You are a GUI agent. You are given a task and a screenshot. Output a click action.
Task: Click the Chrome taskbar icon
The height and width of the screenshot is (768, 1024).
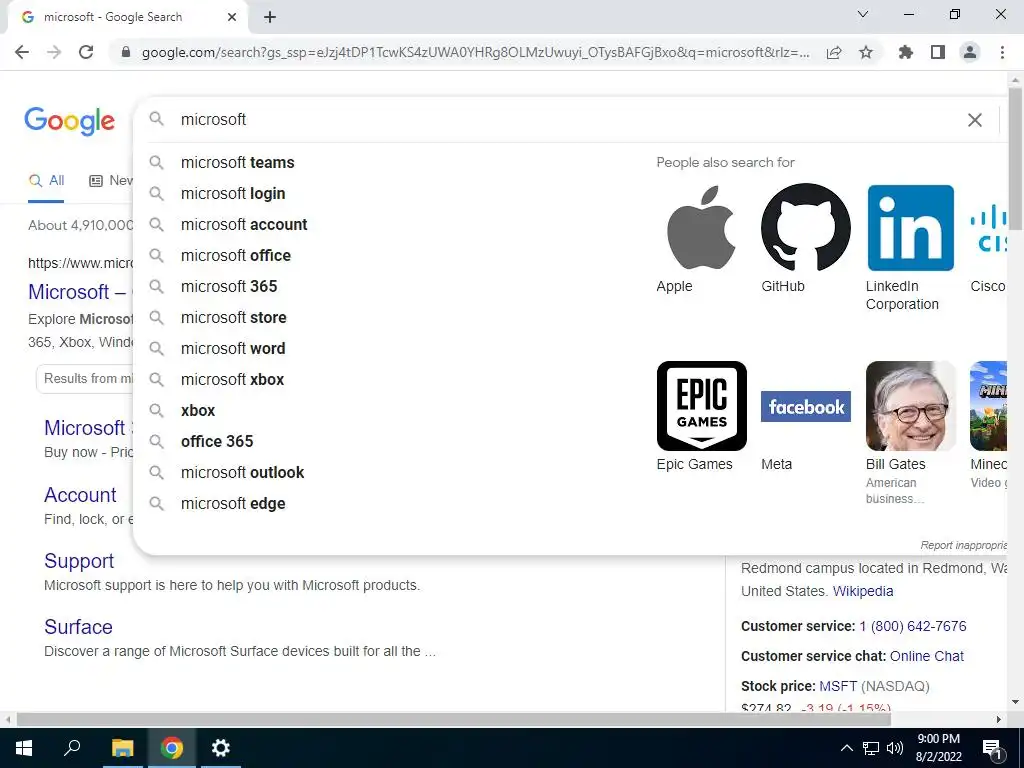(x=172, y=748)
